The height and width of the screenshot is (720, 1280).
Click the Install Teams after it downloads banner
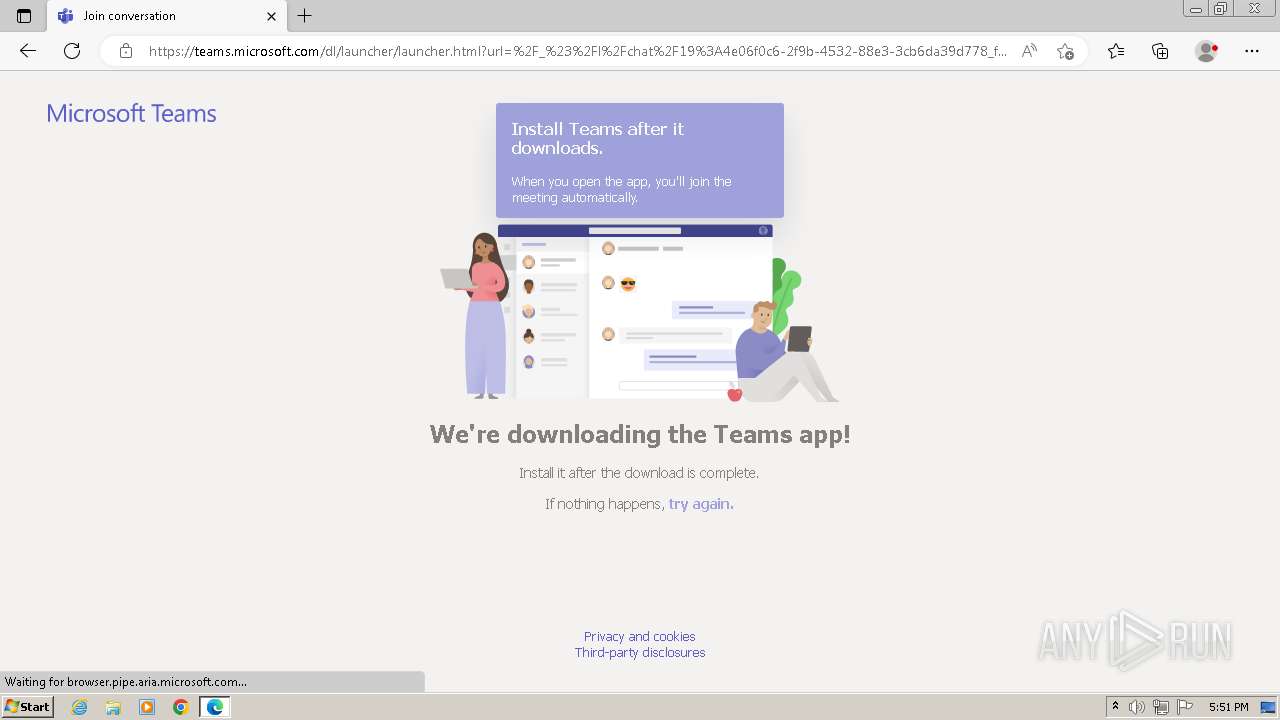pyautogui.click(x=640, y=160)
